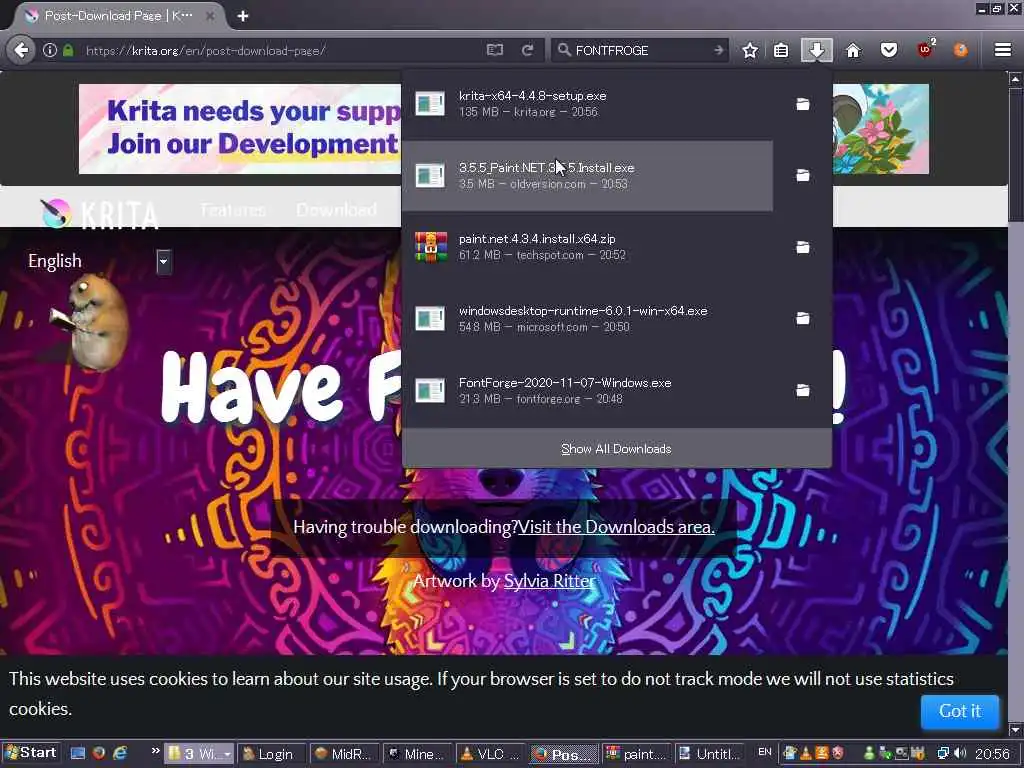Click the URL address field
Image resolution: width=1024 pixels, height=768 pixels.
pos(281,50)
